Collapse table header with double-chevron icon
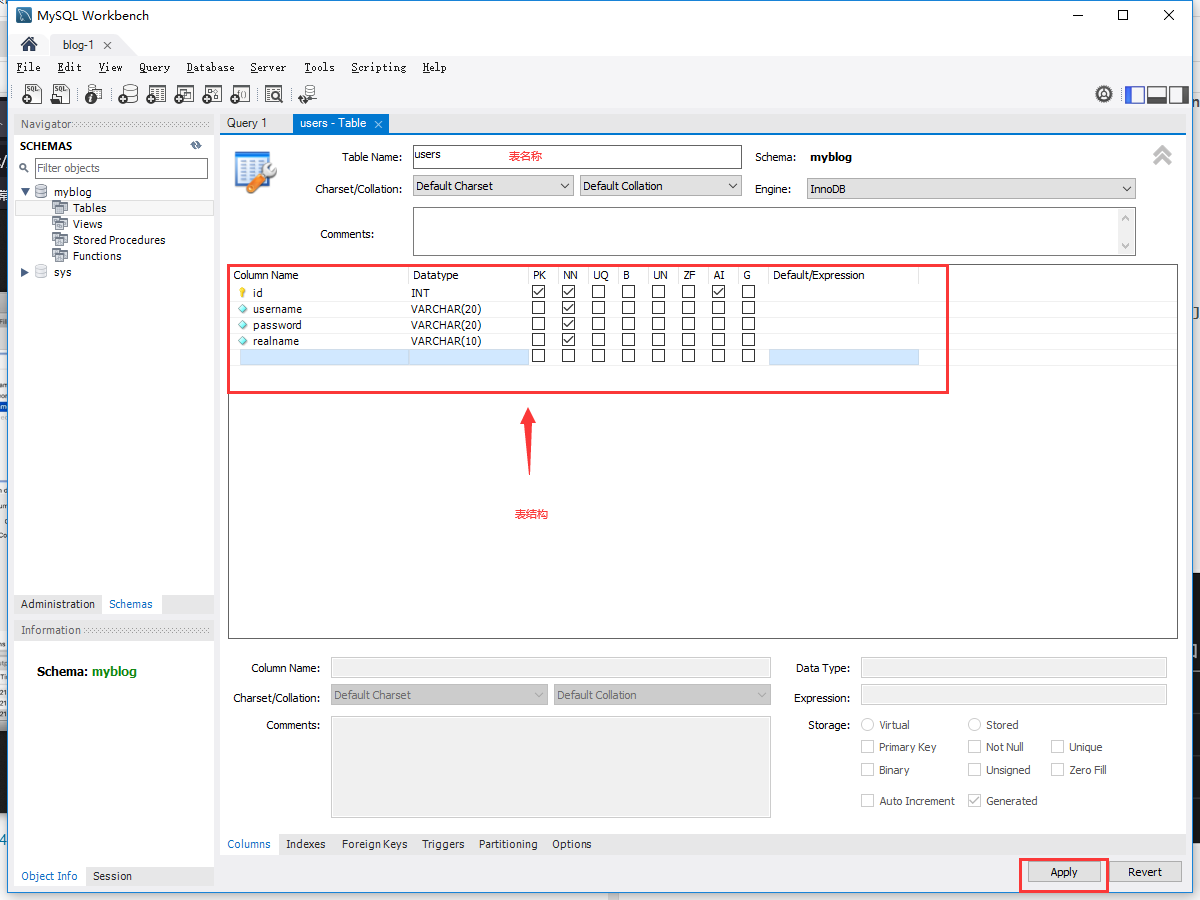The width and height of the screenshot is (1200, 900). pyautogui.click(x=1162, y=155)
